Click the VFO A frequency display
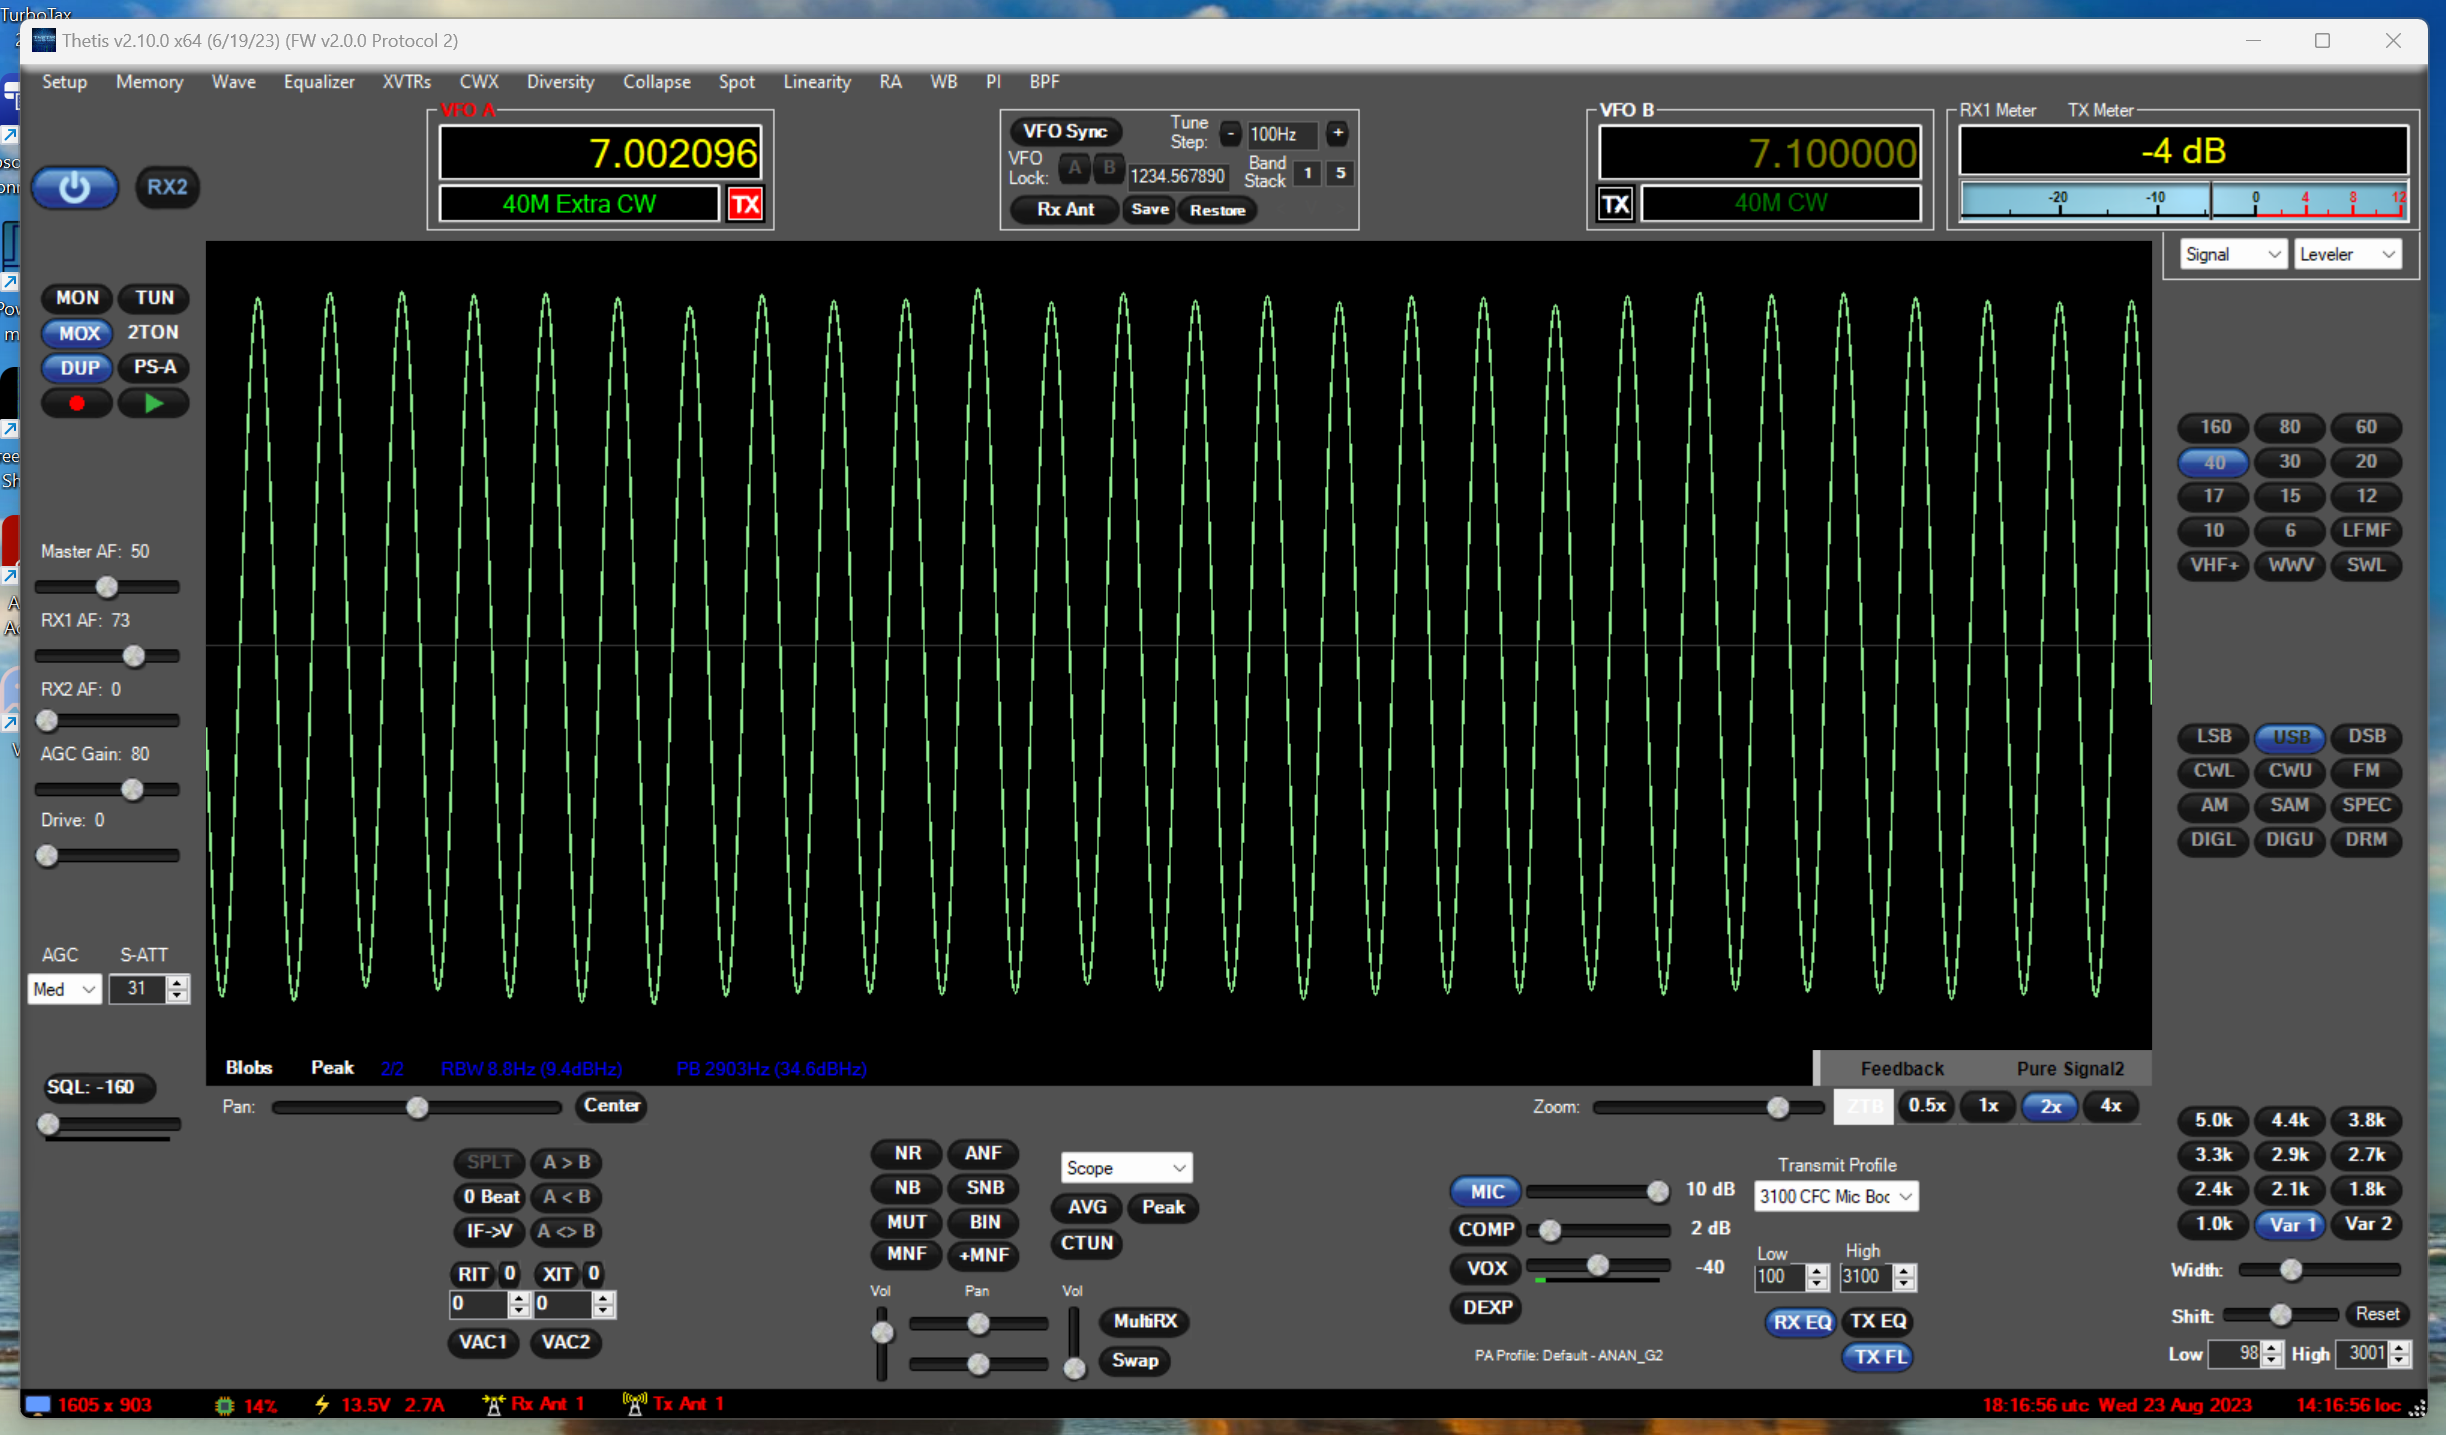 point(600,153)
